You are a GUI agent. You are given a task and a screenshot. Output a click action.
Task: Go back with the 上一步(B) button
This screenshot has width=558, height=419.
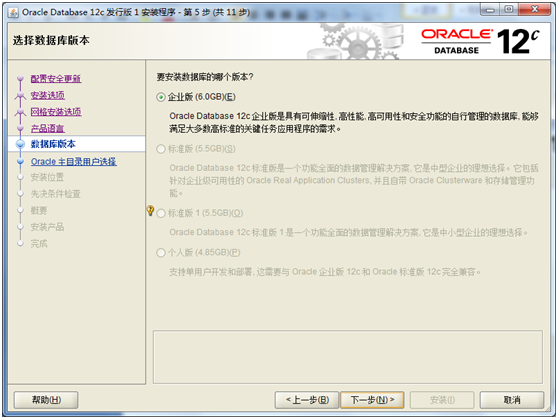click(307, 400)
